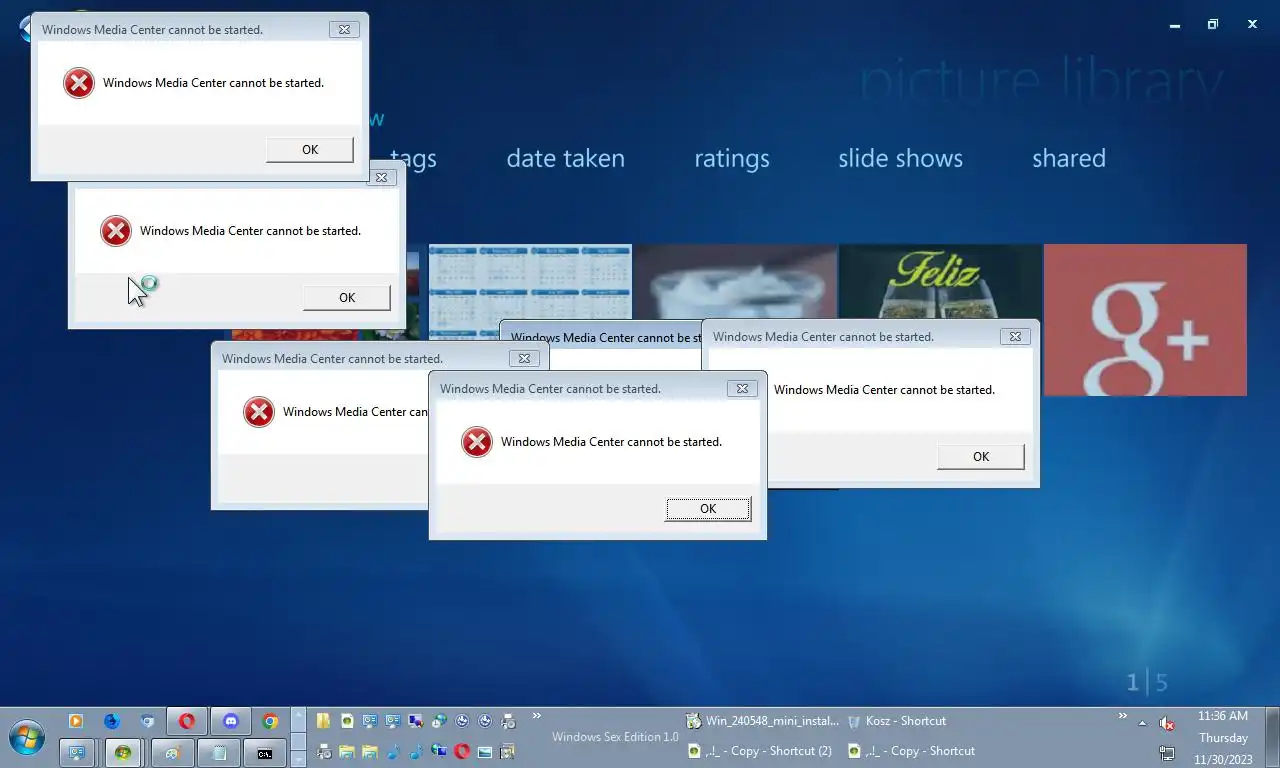
Task: Click the muted volume tray icon
Action: [x=1166, y=723]
